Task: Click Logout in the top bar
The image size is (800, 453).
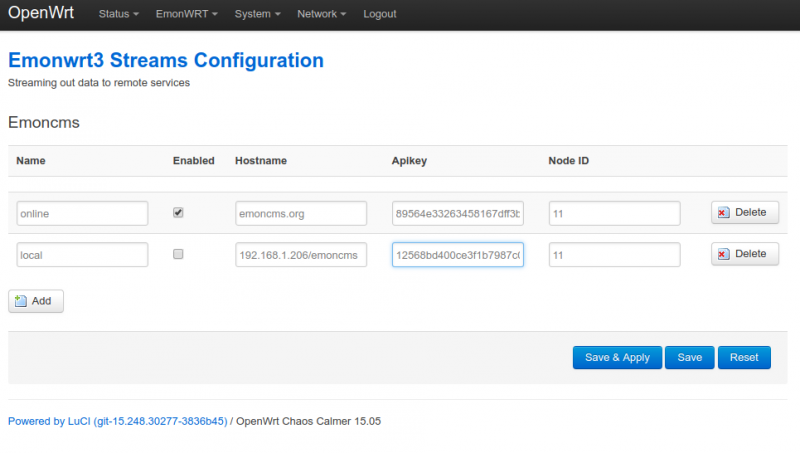Action: click(379, 14)
